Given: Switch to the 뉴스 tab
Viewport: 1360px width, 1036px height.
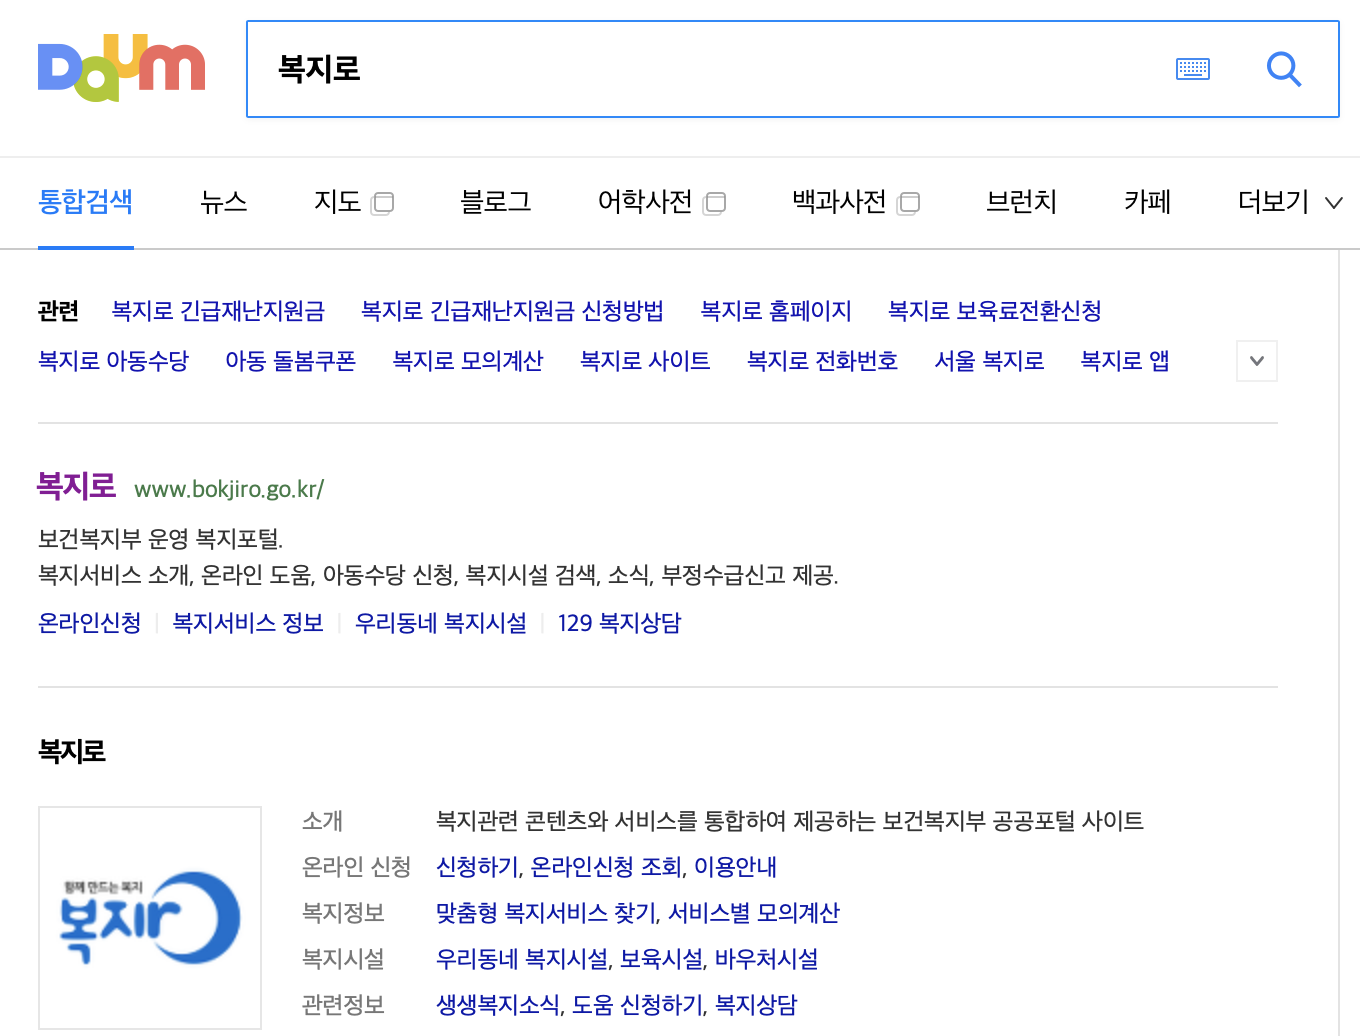Looking at the screenshot, I should [223, 202].
